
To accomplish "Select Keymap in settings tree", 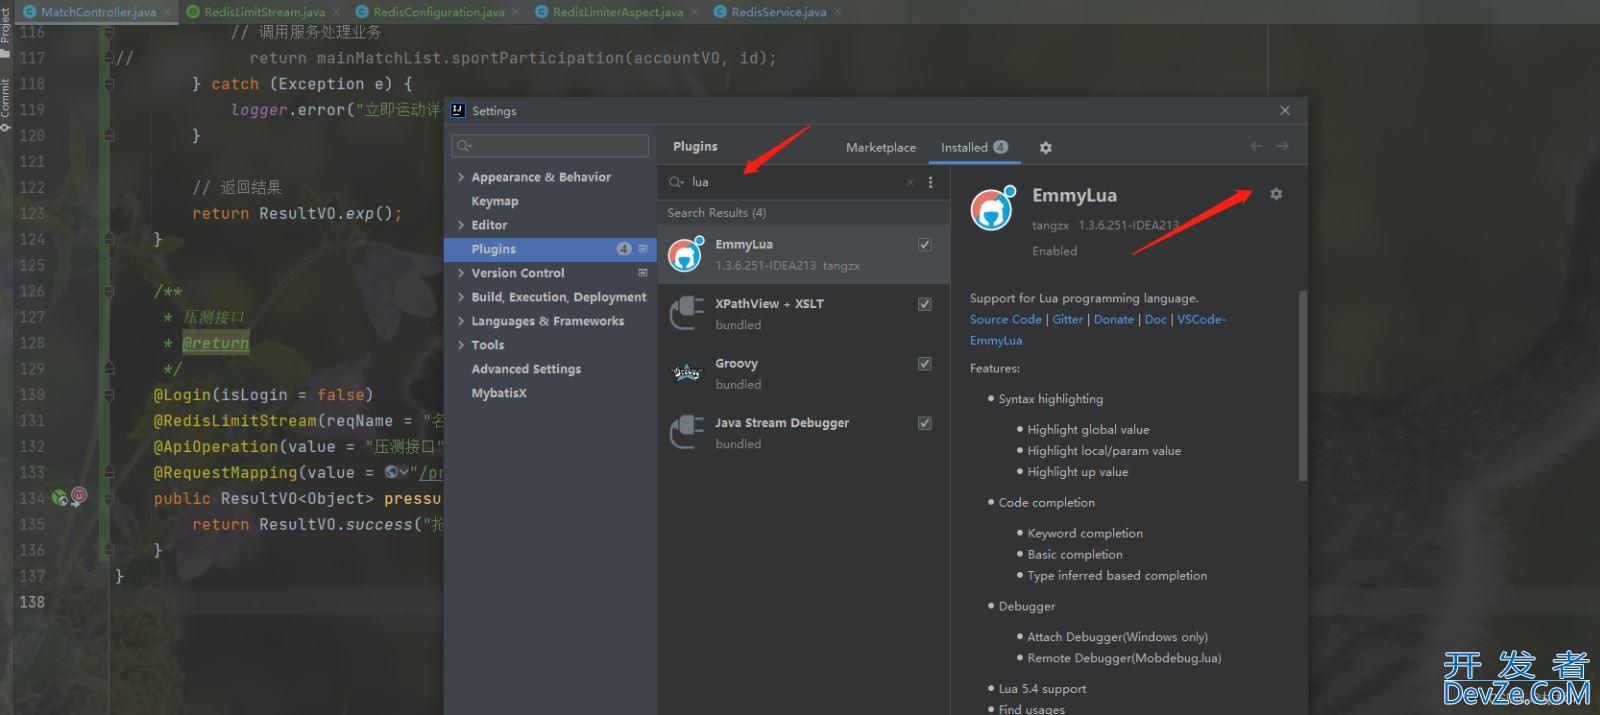I will tap(495, 201).
